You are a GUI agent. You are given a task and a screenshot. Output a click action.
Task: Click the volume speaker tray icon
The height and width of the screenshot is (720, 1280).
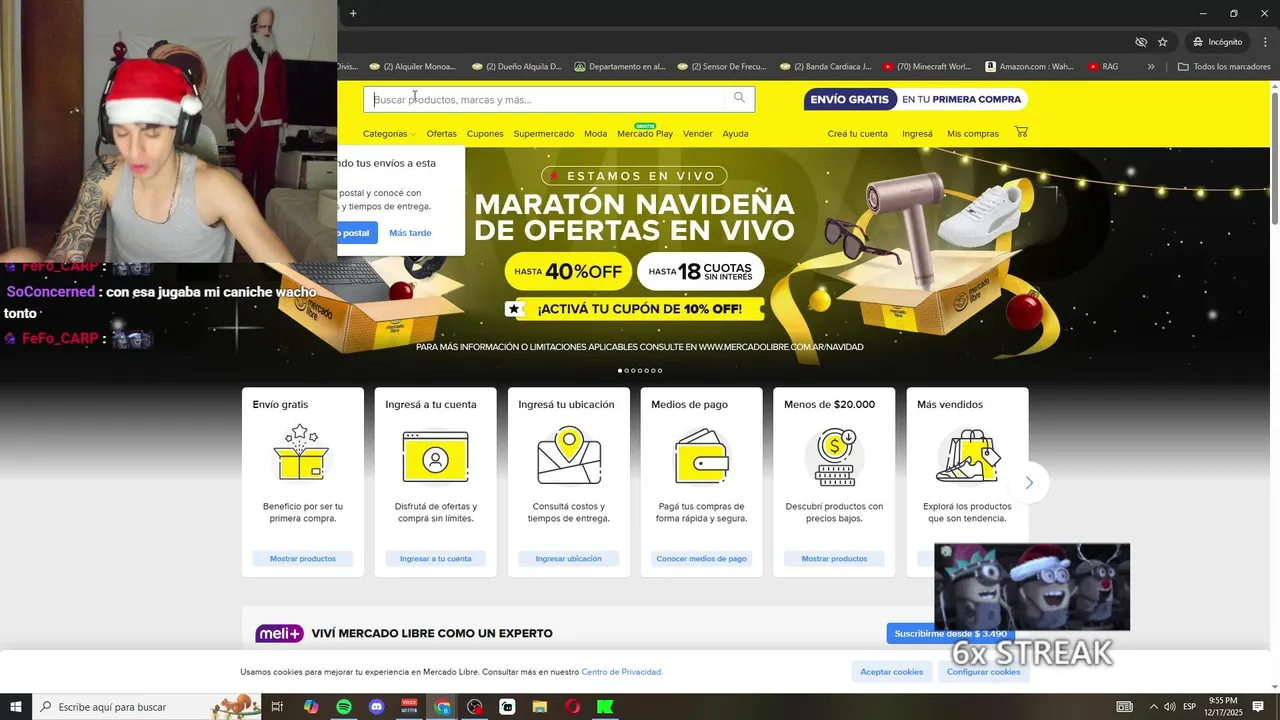[x=1170, y=707]
